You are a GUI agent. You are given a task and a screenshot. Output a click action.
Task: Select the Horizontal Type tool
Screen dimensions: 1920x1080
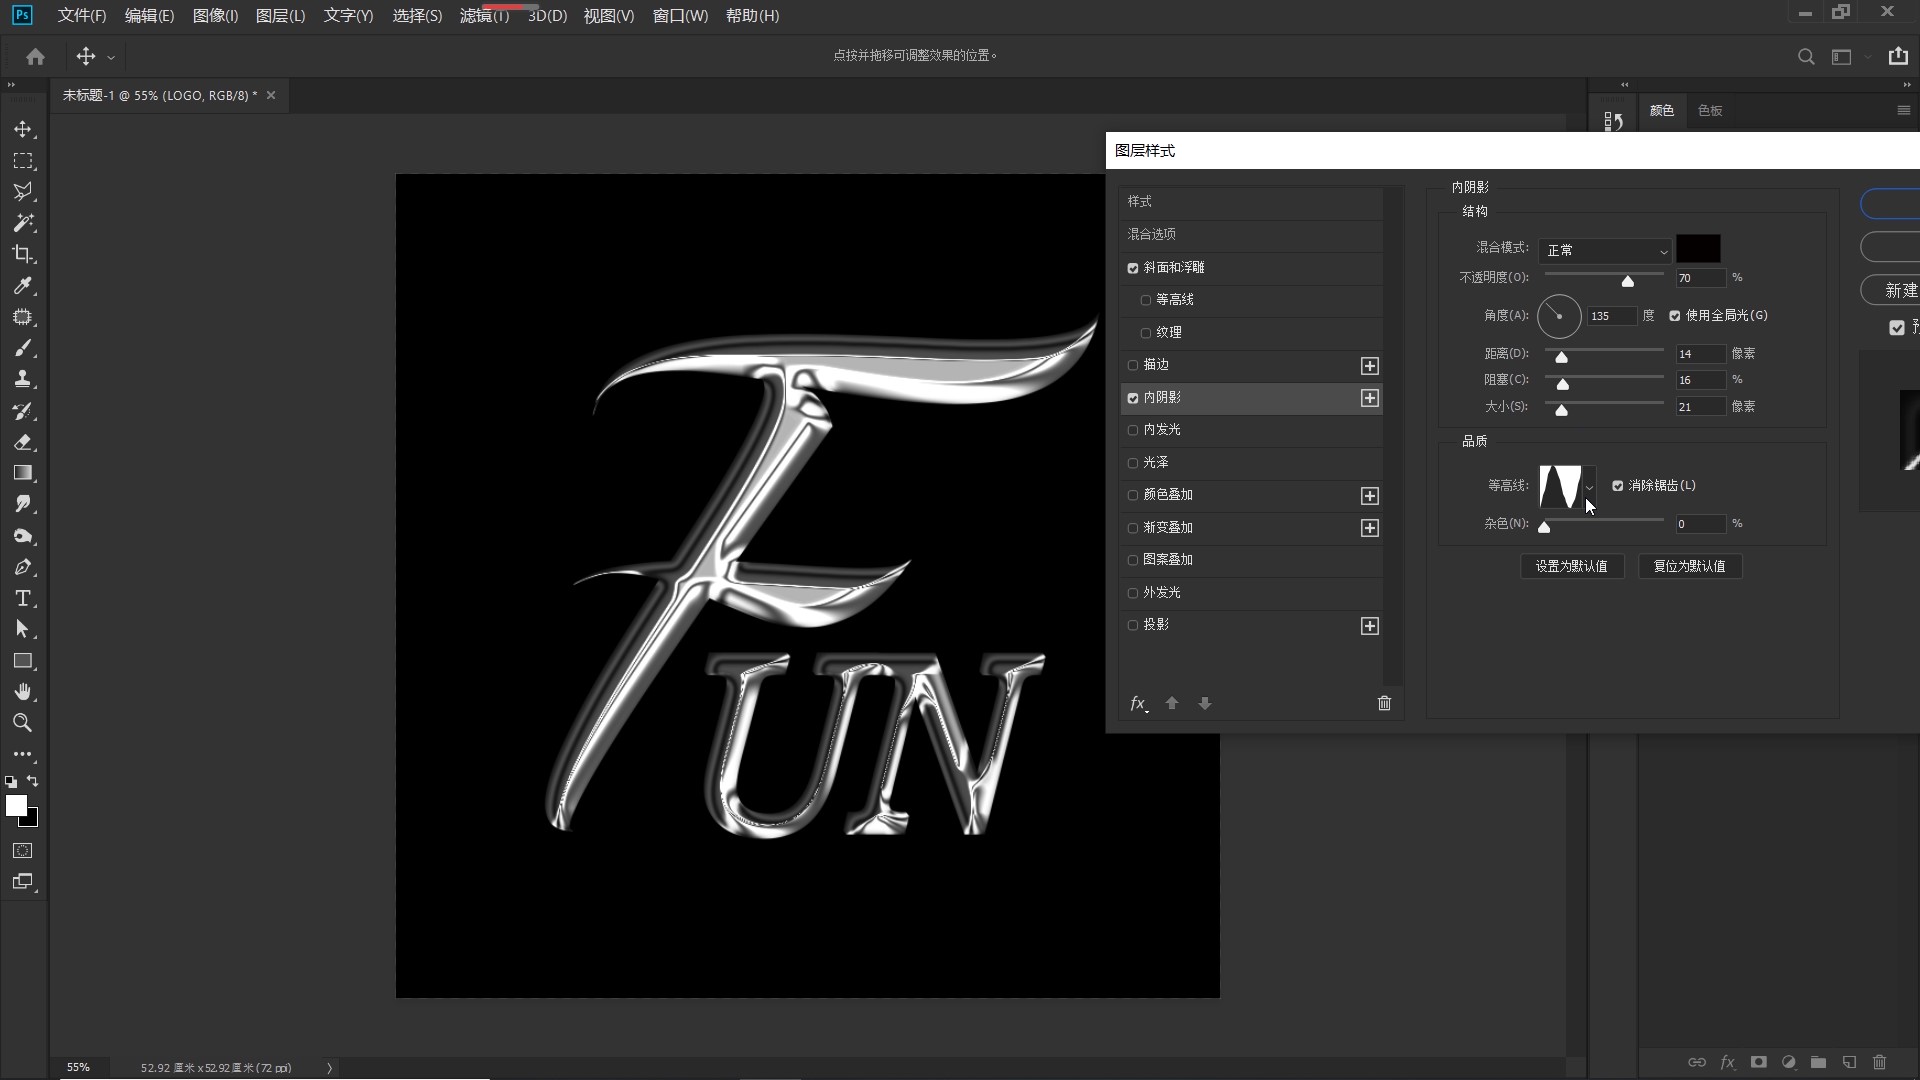[x=22, y=598]
